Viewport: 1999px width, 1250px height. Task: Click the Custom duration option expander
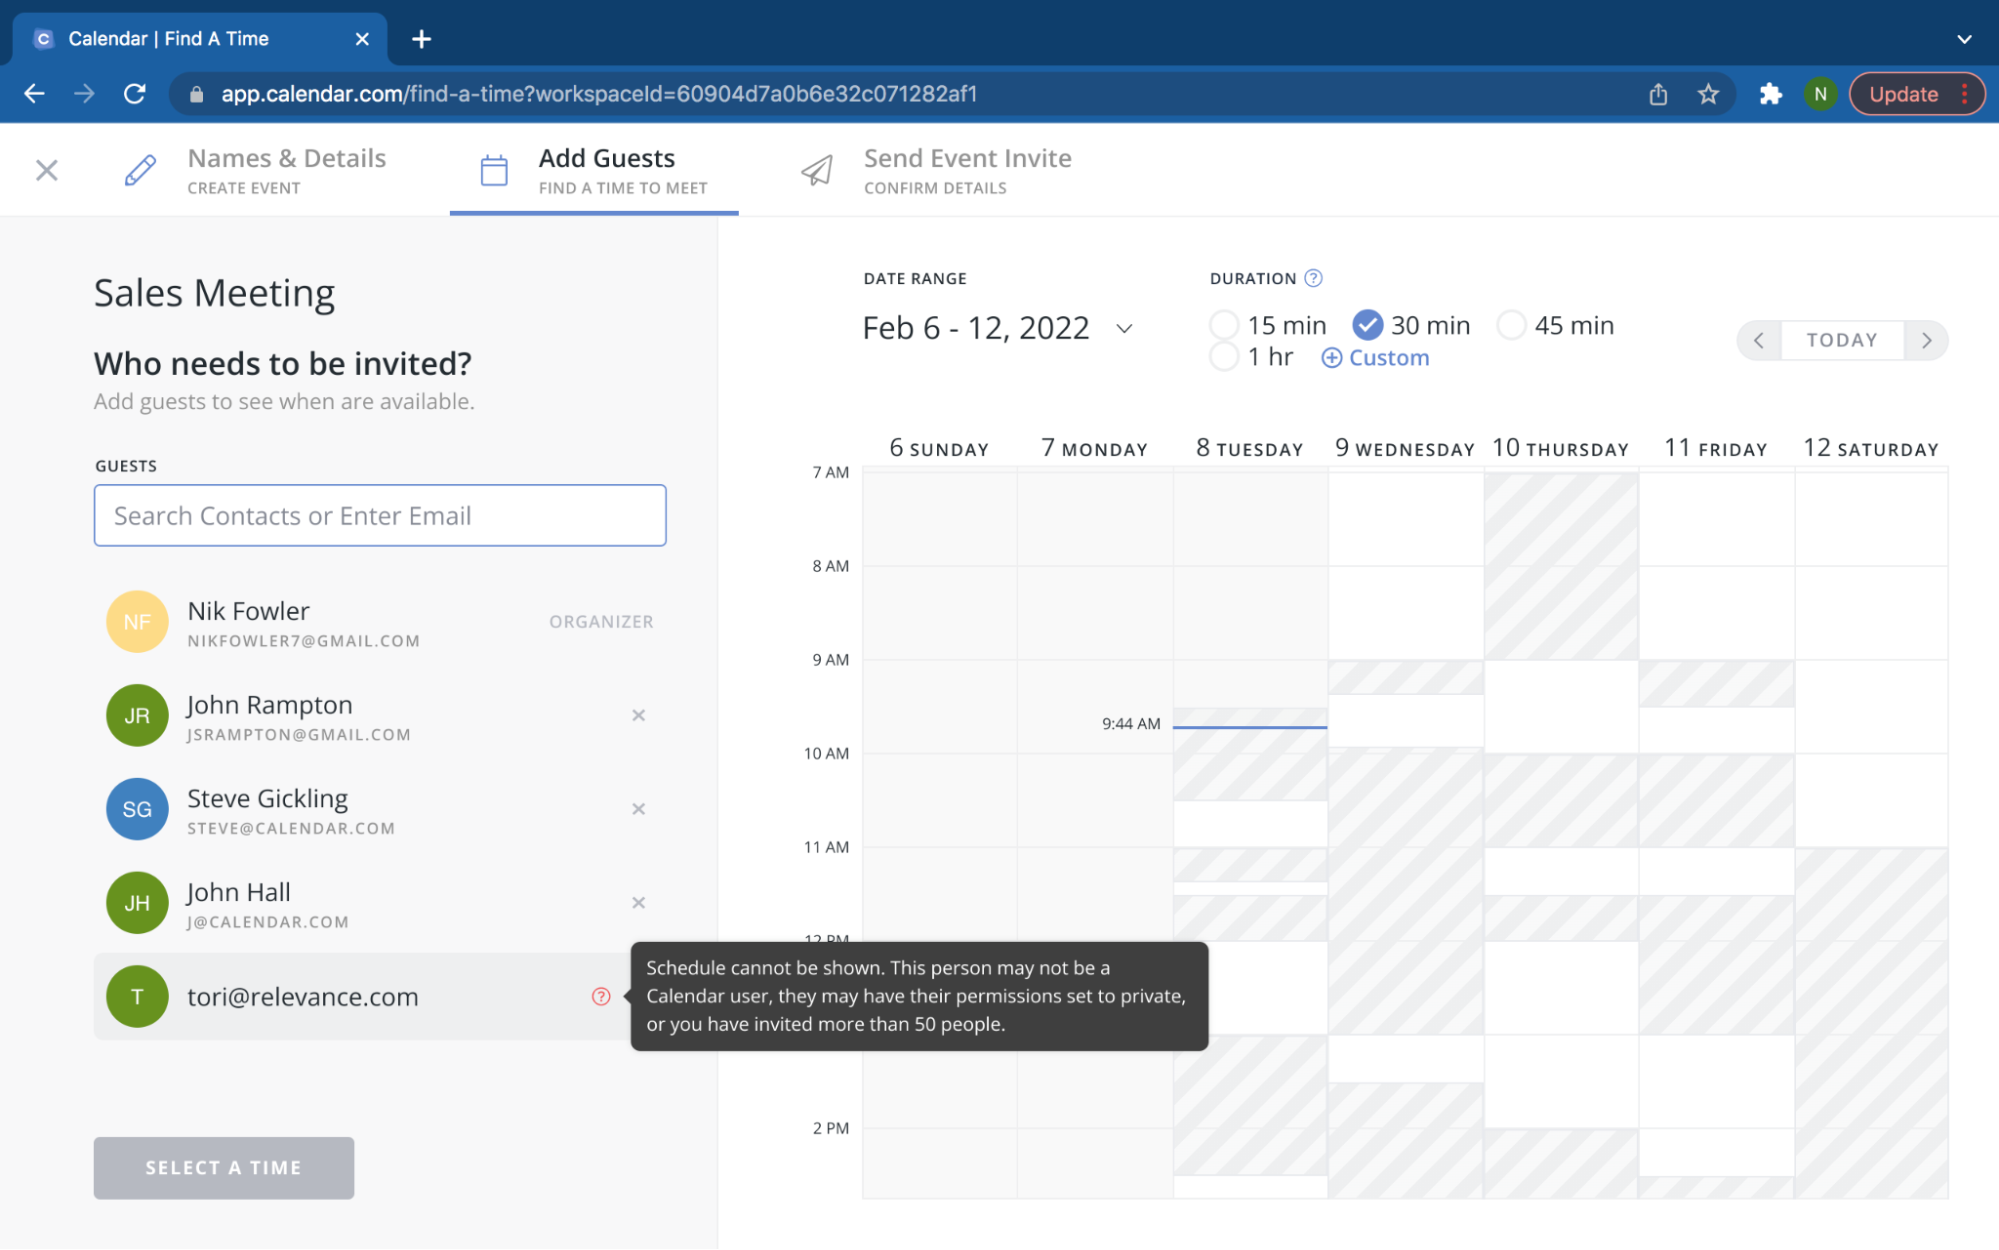coord(1375,356)
